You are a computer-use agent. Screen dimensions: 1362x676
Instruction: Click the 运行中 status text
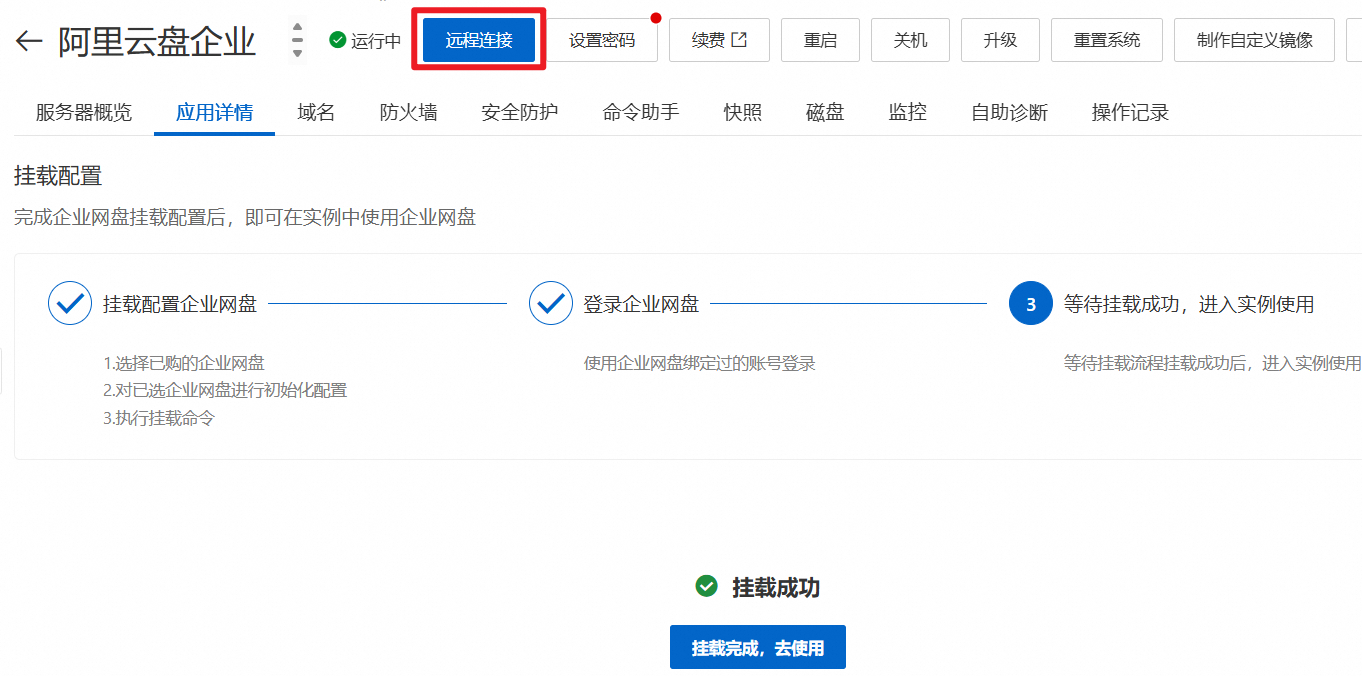pos(376,41)
